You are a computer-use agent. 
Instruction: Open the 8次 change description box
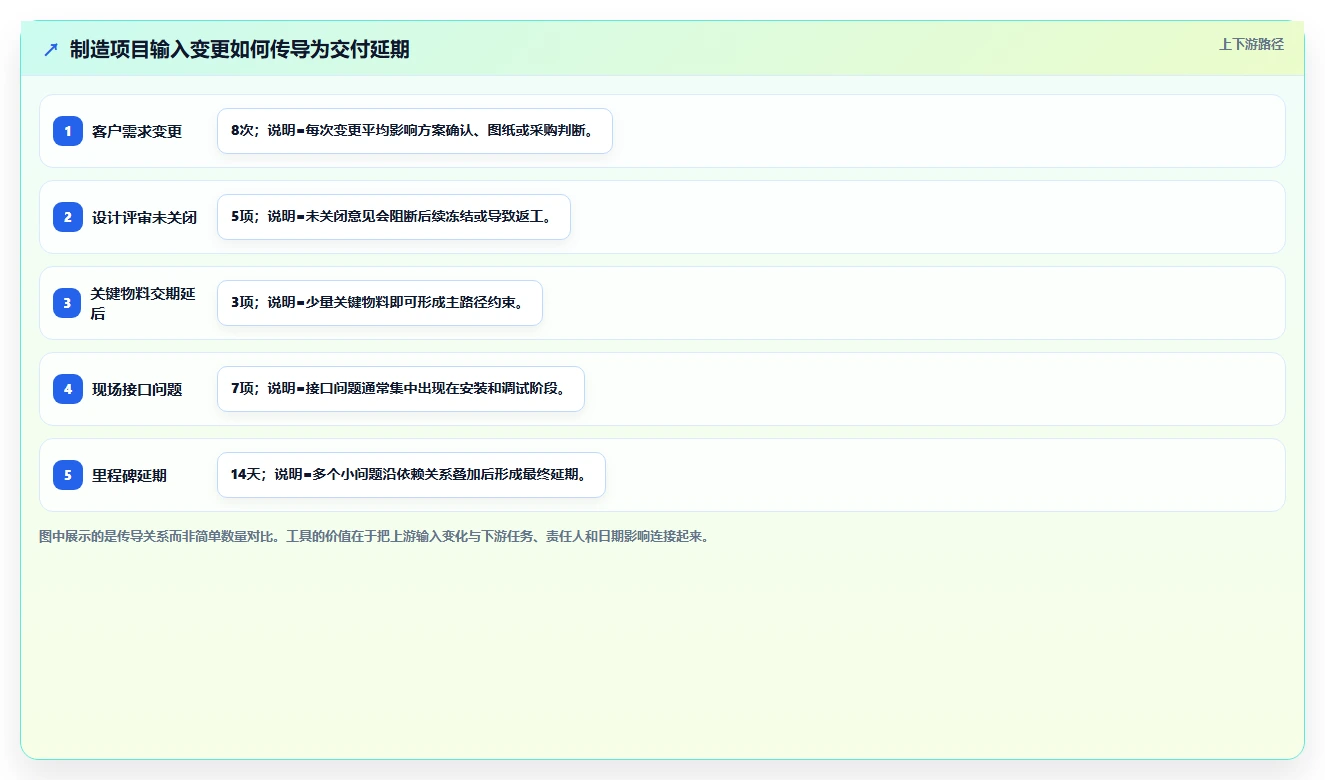[x=415, y=131]
